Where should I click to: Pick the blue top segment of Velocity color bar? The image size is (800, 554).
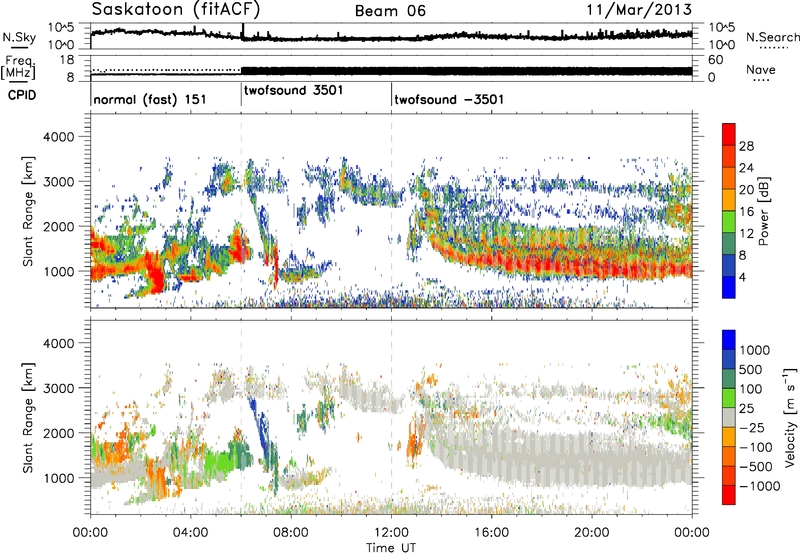(729, 340)
